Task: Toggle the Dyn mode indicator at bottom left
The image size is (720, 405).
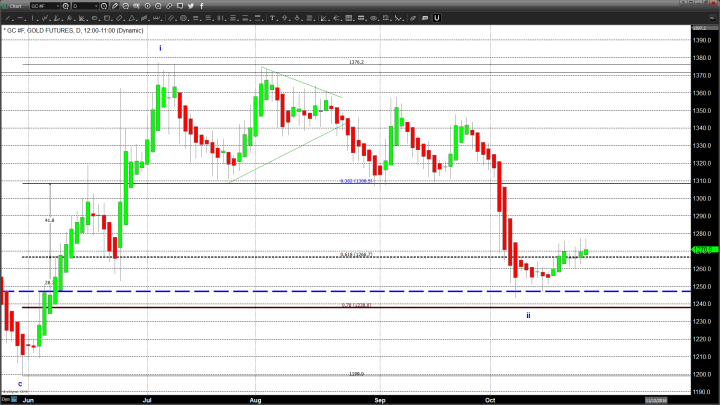Action: (5, 397)
